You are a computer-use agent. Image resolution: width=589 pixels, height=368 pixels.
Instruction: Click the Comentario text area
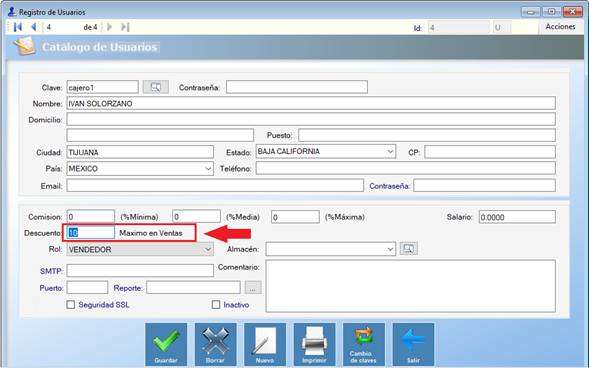[411, 286]
